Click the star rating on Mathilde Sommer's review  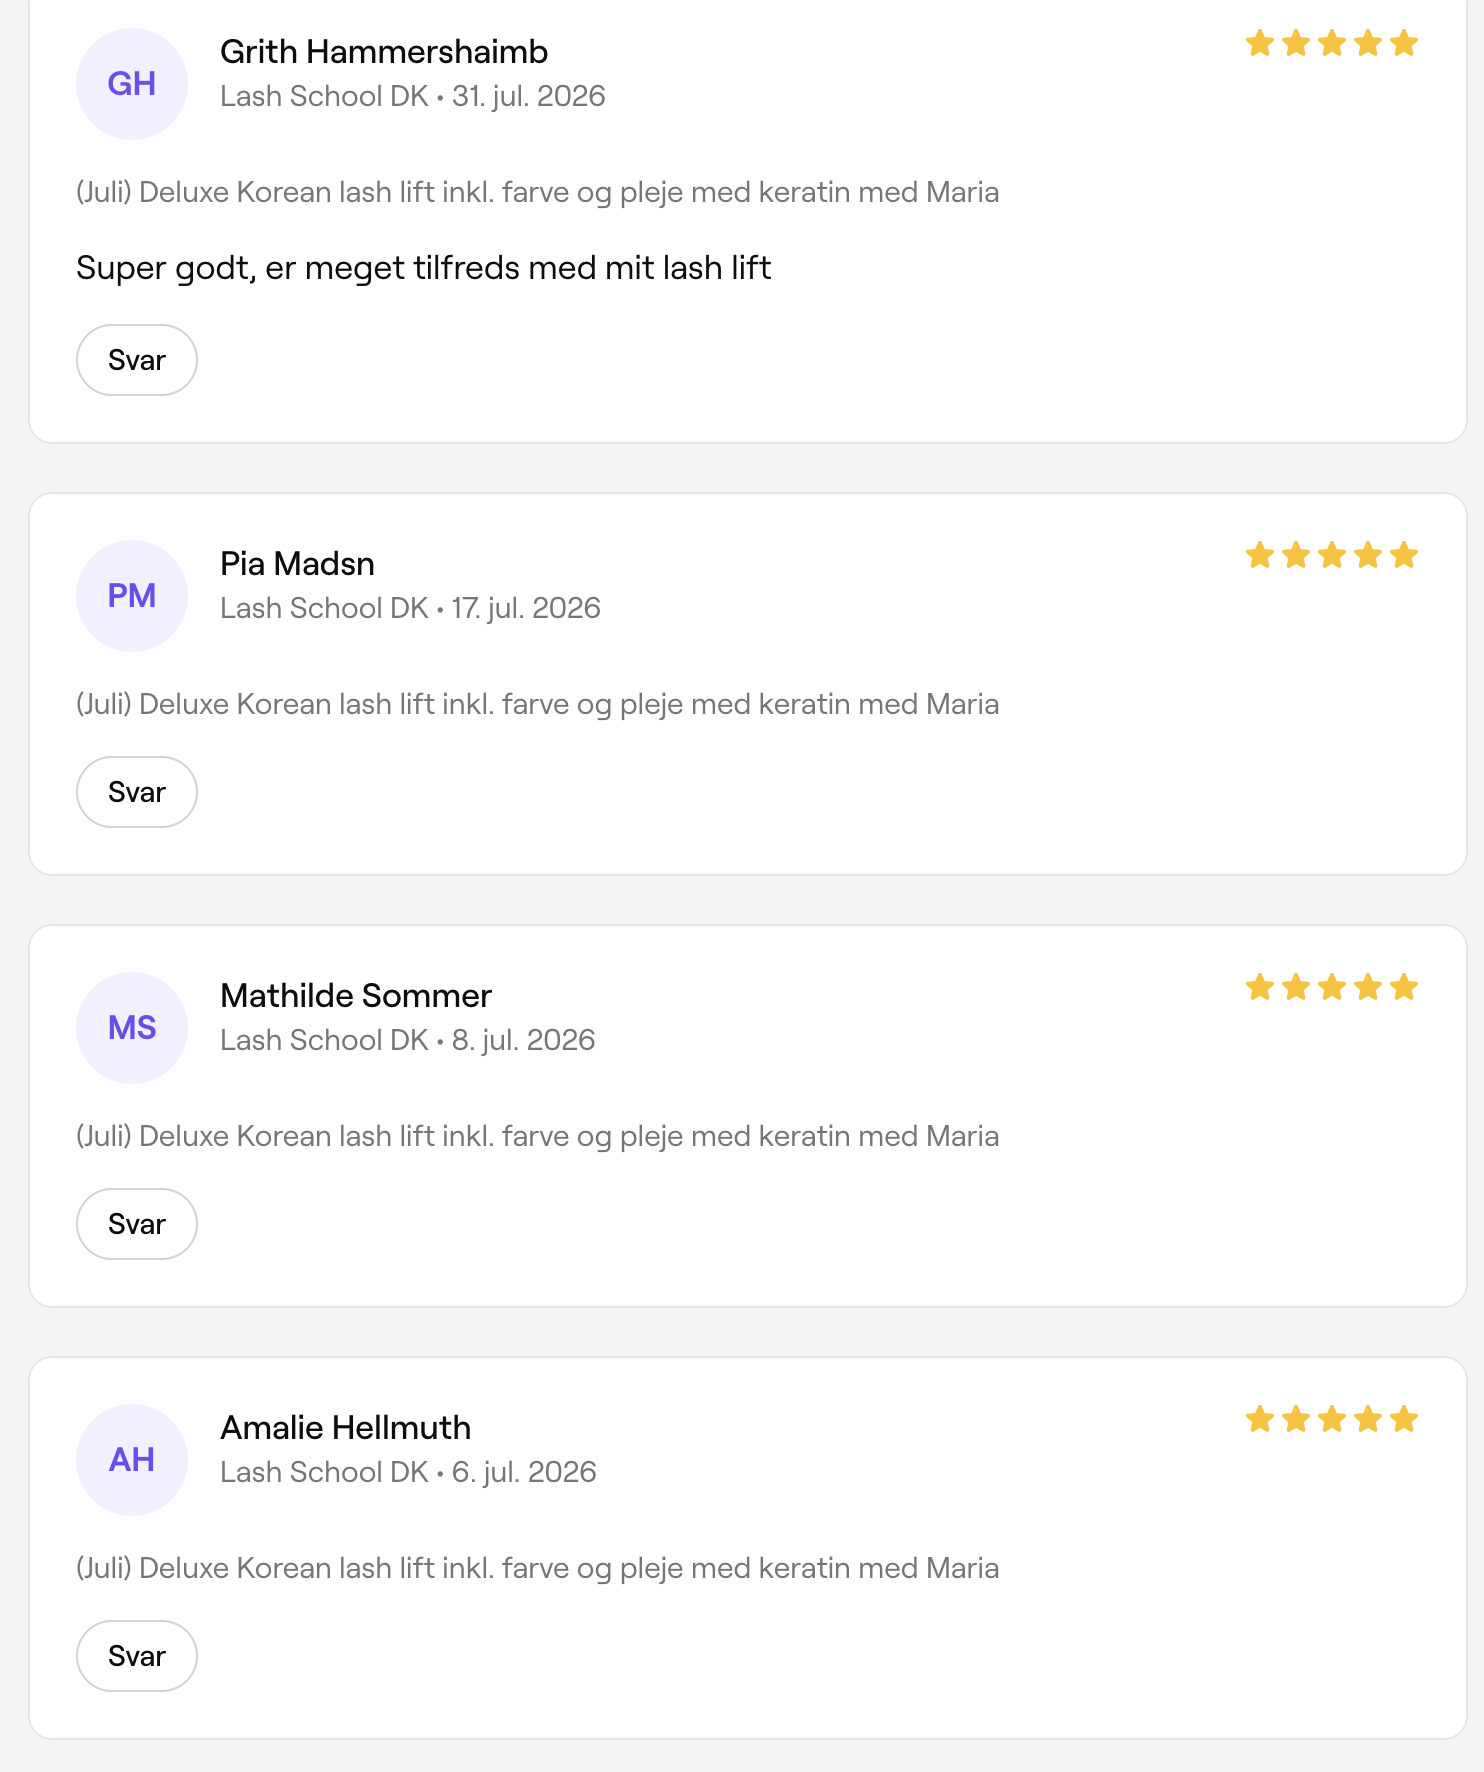[x=1332, y=987]
